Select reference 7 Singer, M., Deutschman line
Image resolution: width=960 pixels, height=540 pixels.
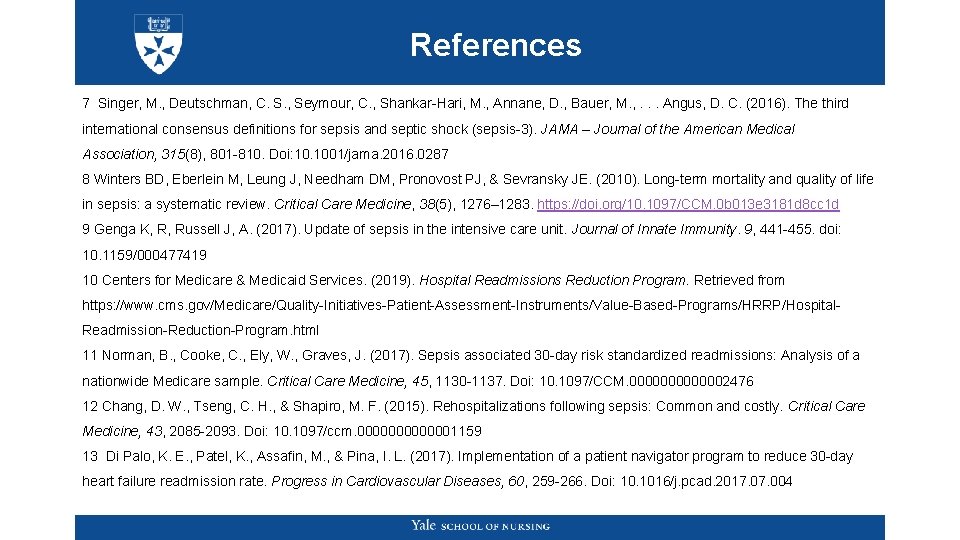pyautogui.click(x=465, y=103)
